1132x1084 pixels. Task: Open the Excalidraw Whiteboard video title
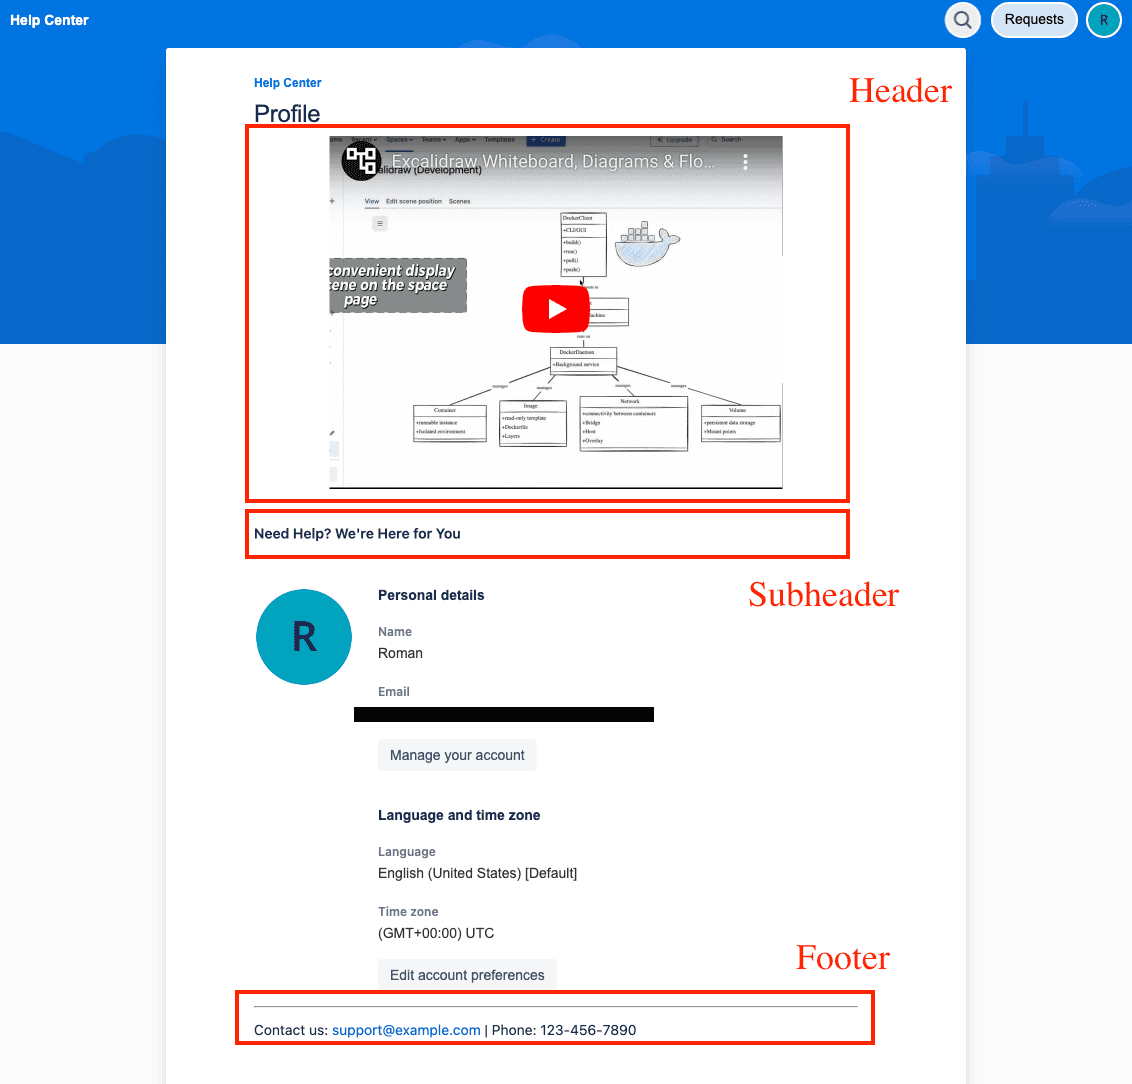553,161
